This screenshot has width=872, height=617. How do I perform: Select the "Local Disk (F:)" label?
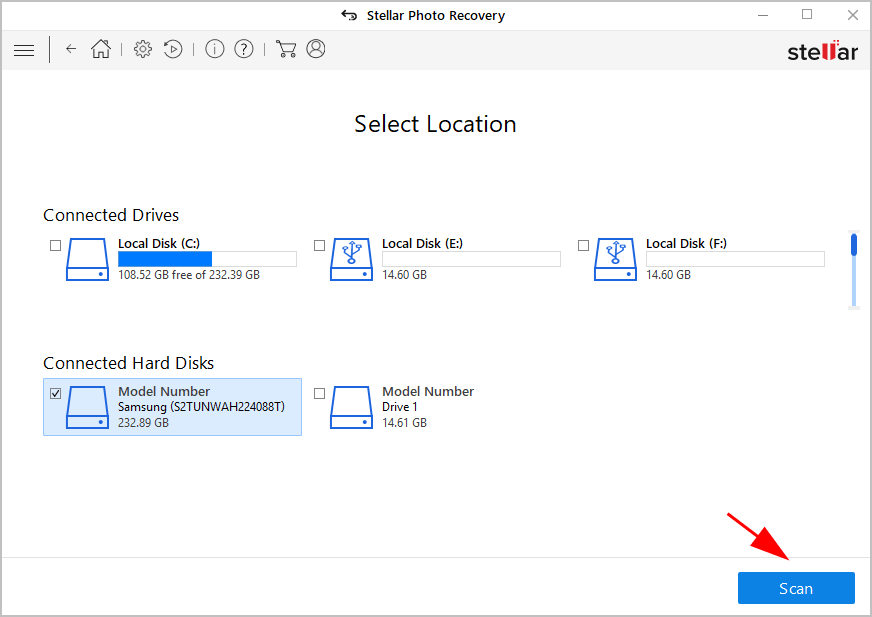click(x=686, y=244)
